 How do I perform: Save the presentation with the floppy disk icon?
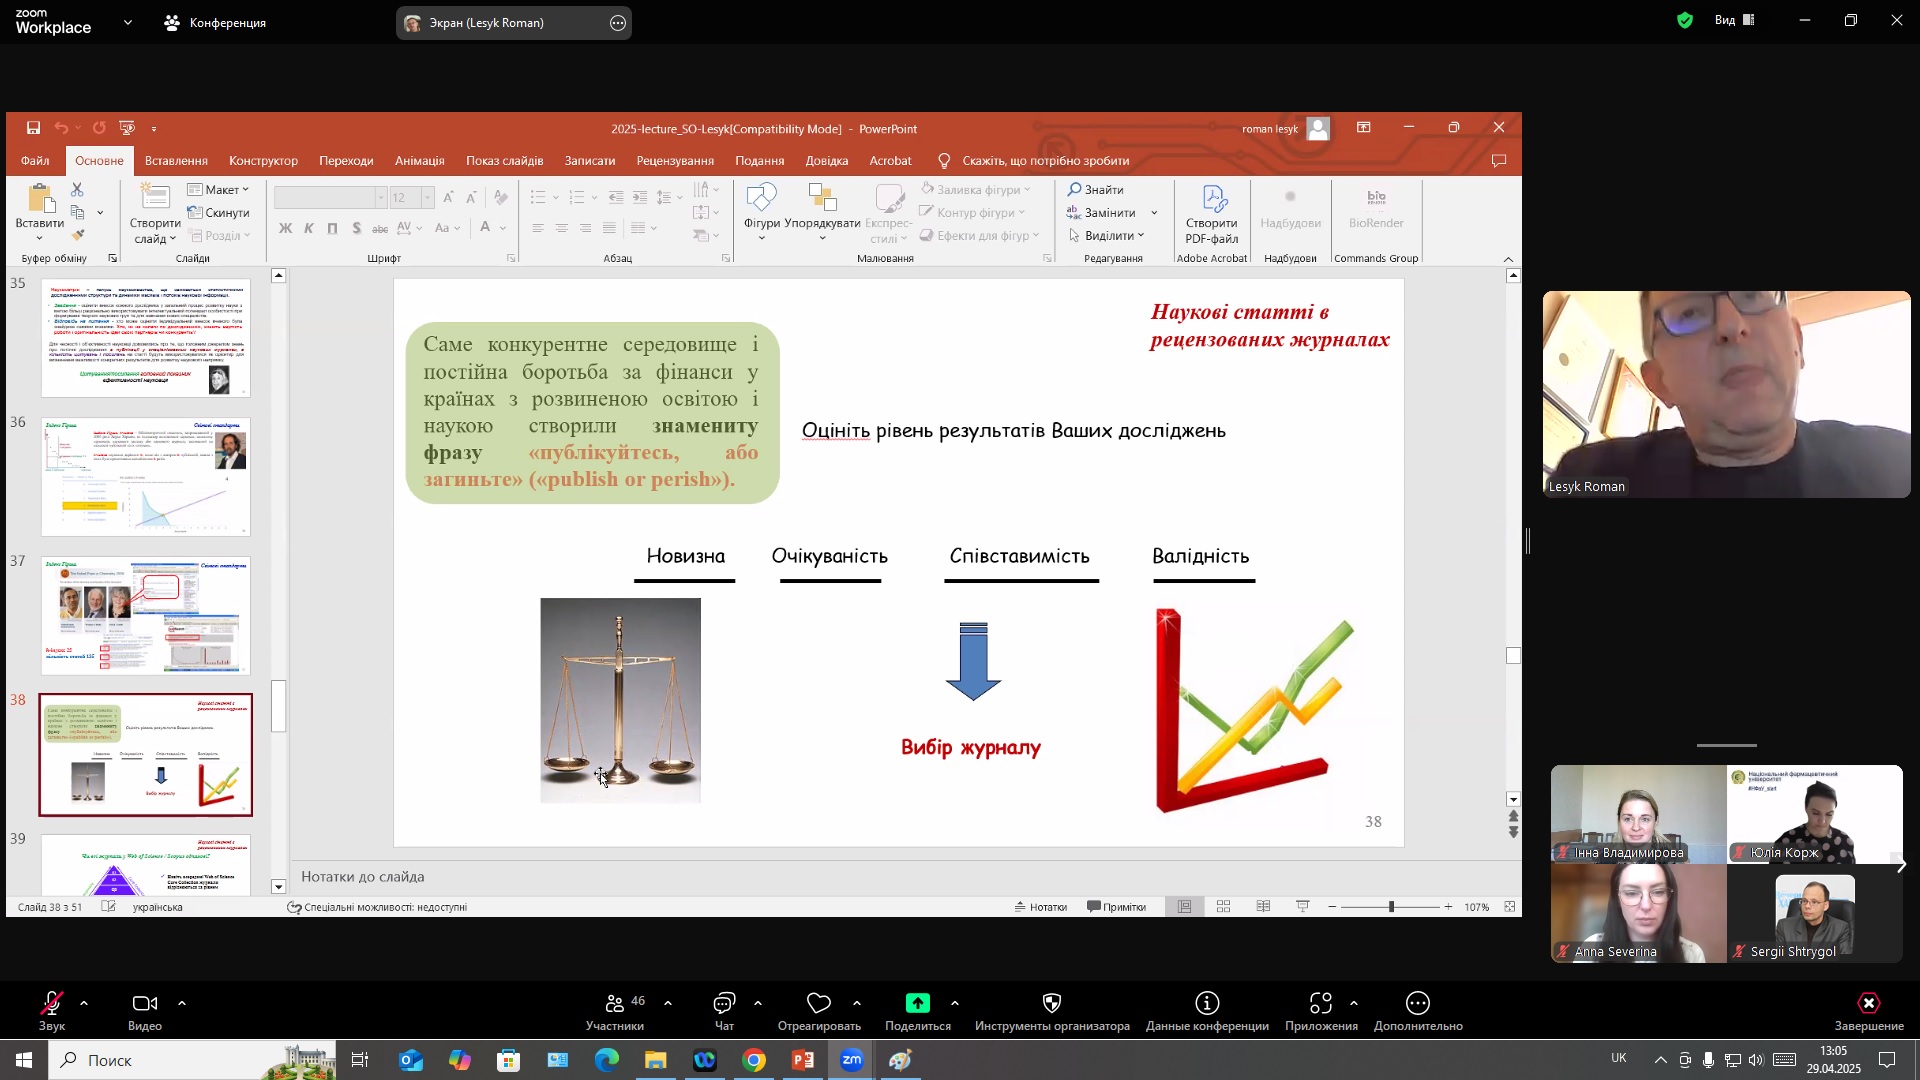[x=33, y=128]
